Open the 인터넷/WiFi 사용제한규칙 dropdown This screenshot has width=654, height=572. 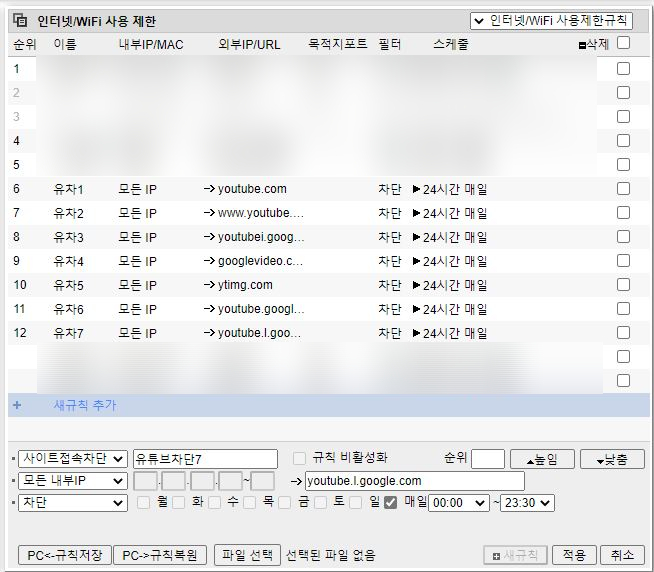pos(551,21)
